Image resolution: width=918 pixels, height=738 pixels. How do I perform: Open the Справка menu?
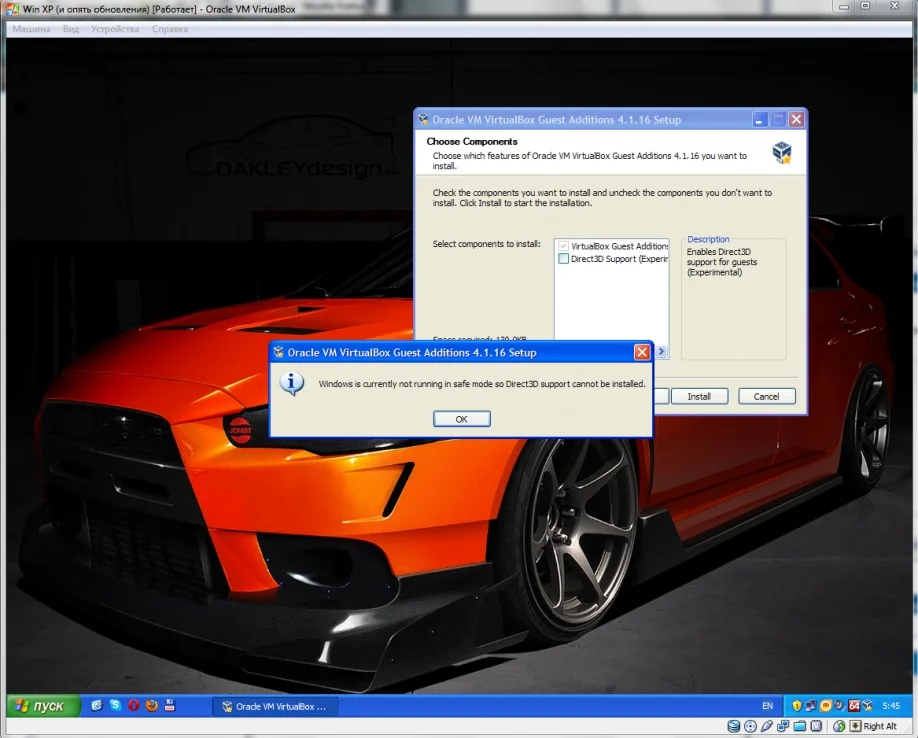[170, 29]
